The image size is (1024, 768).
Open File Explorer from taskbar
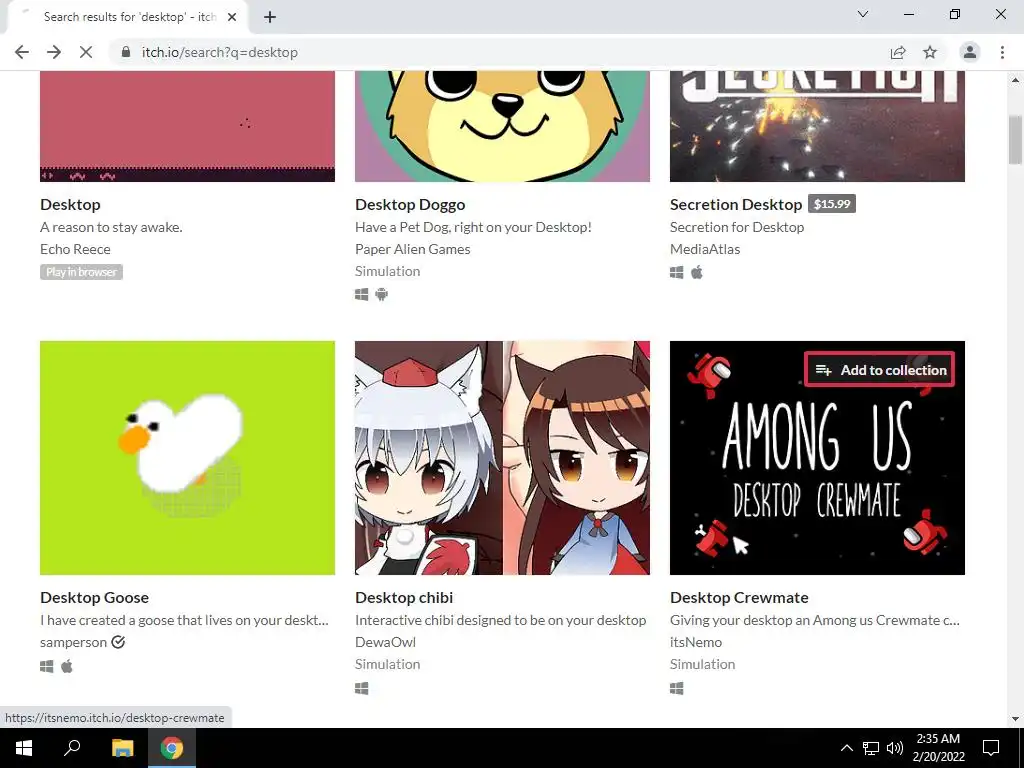(122, 748)
